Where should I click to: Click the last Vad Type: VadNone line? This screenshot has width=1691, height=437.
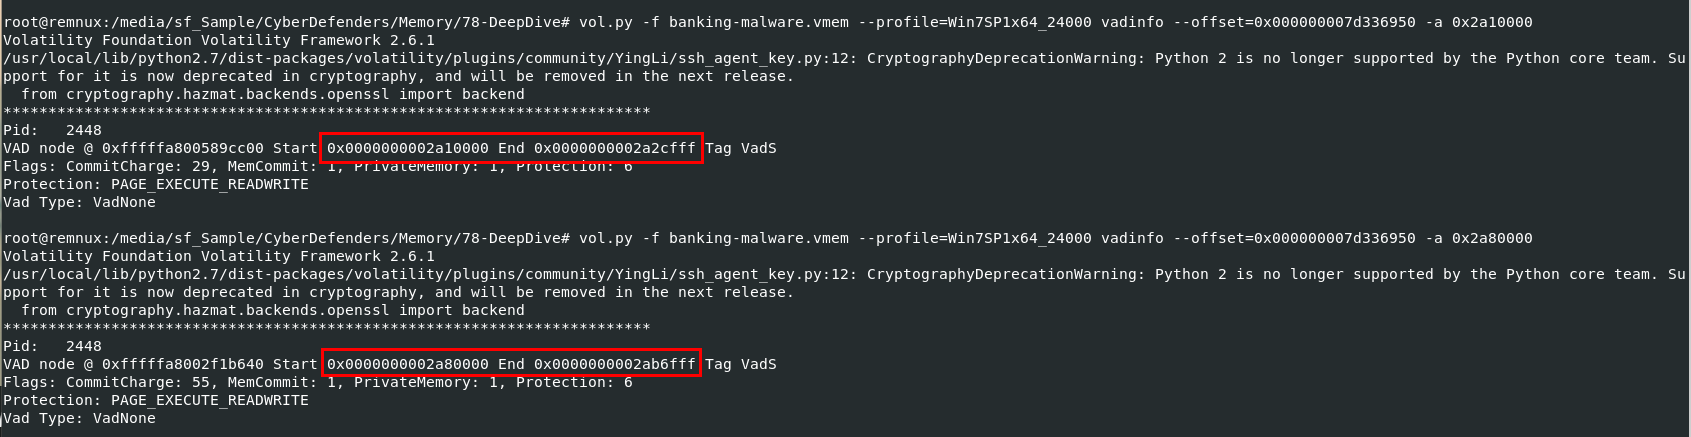pos(79,418)
